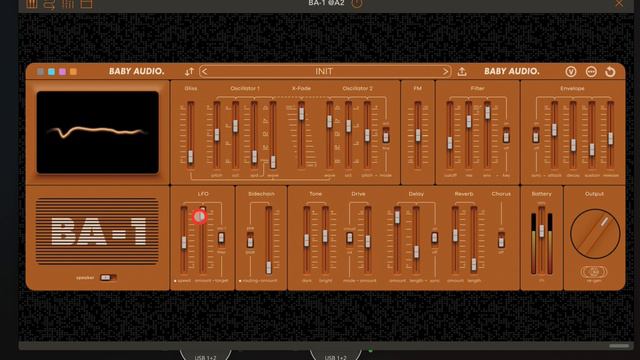This screenshot has height=360, width=640.
Task: Click the Oscillator 1 wave slider handle
Action: click(273, 162)
